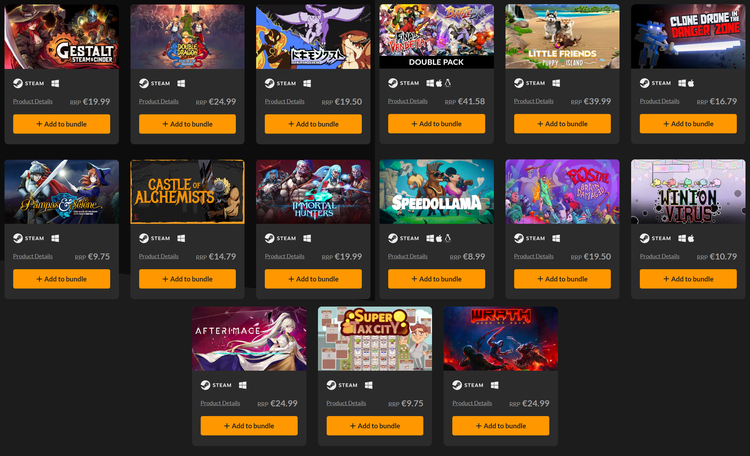750x456 pixels.
Task: Click the Steam icon under Super Tax City
Action: pos(331,385)
